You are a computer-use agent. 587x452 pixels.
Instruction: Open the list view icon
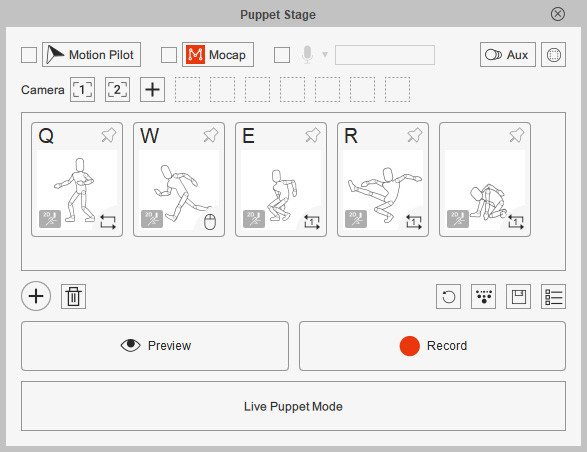click(553, 297)
